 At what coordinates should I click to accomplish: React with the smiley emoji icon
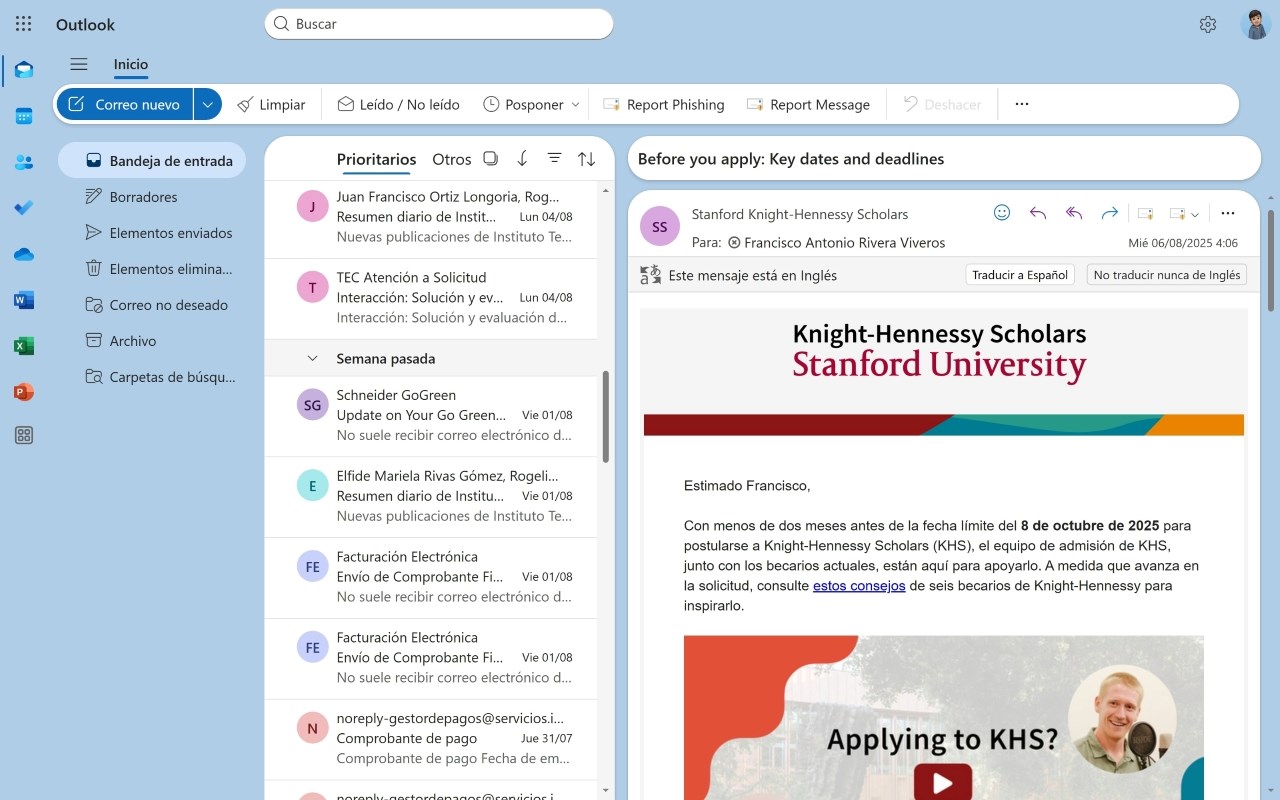[1002, 213]
